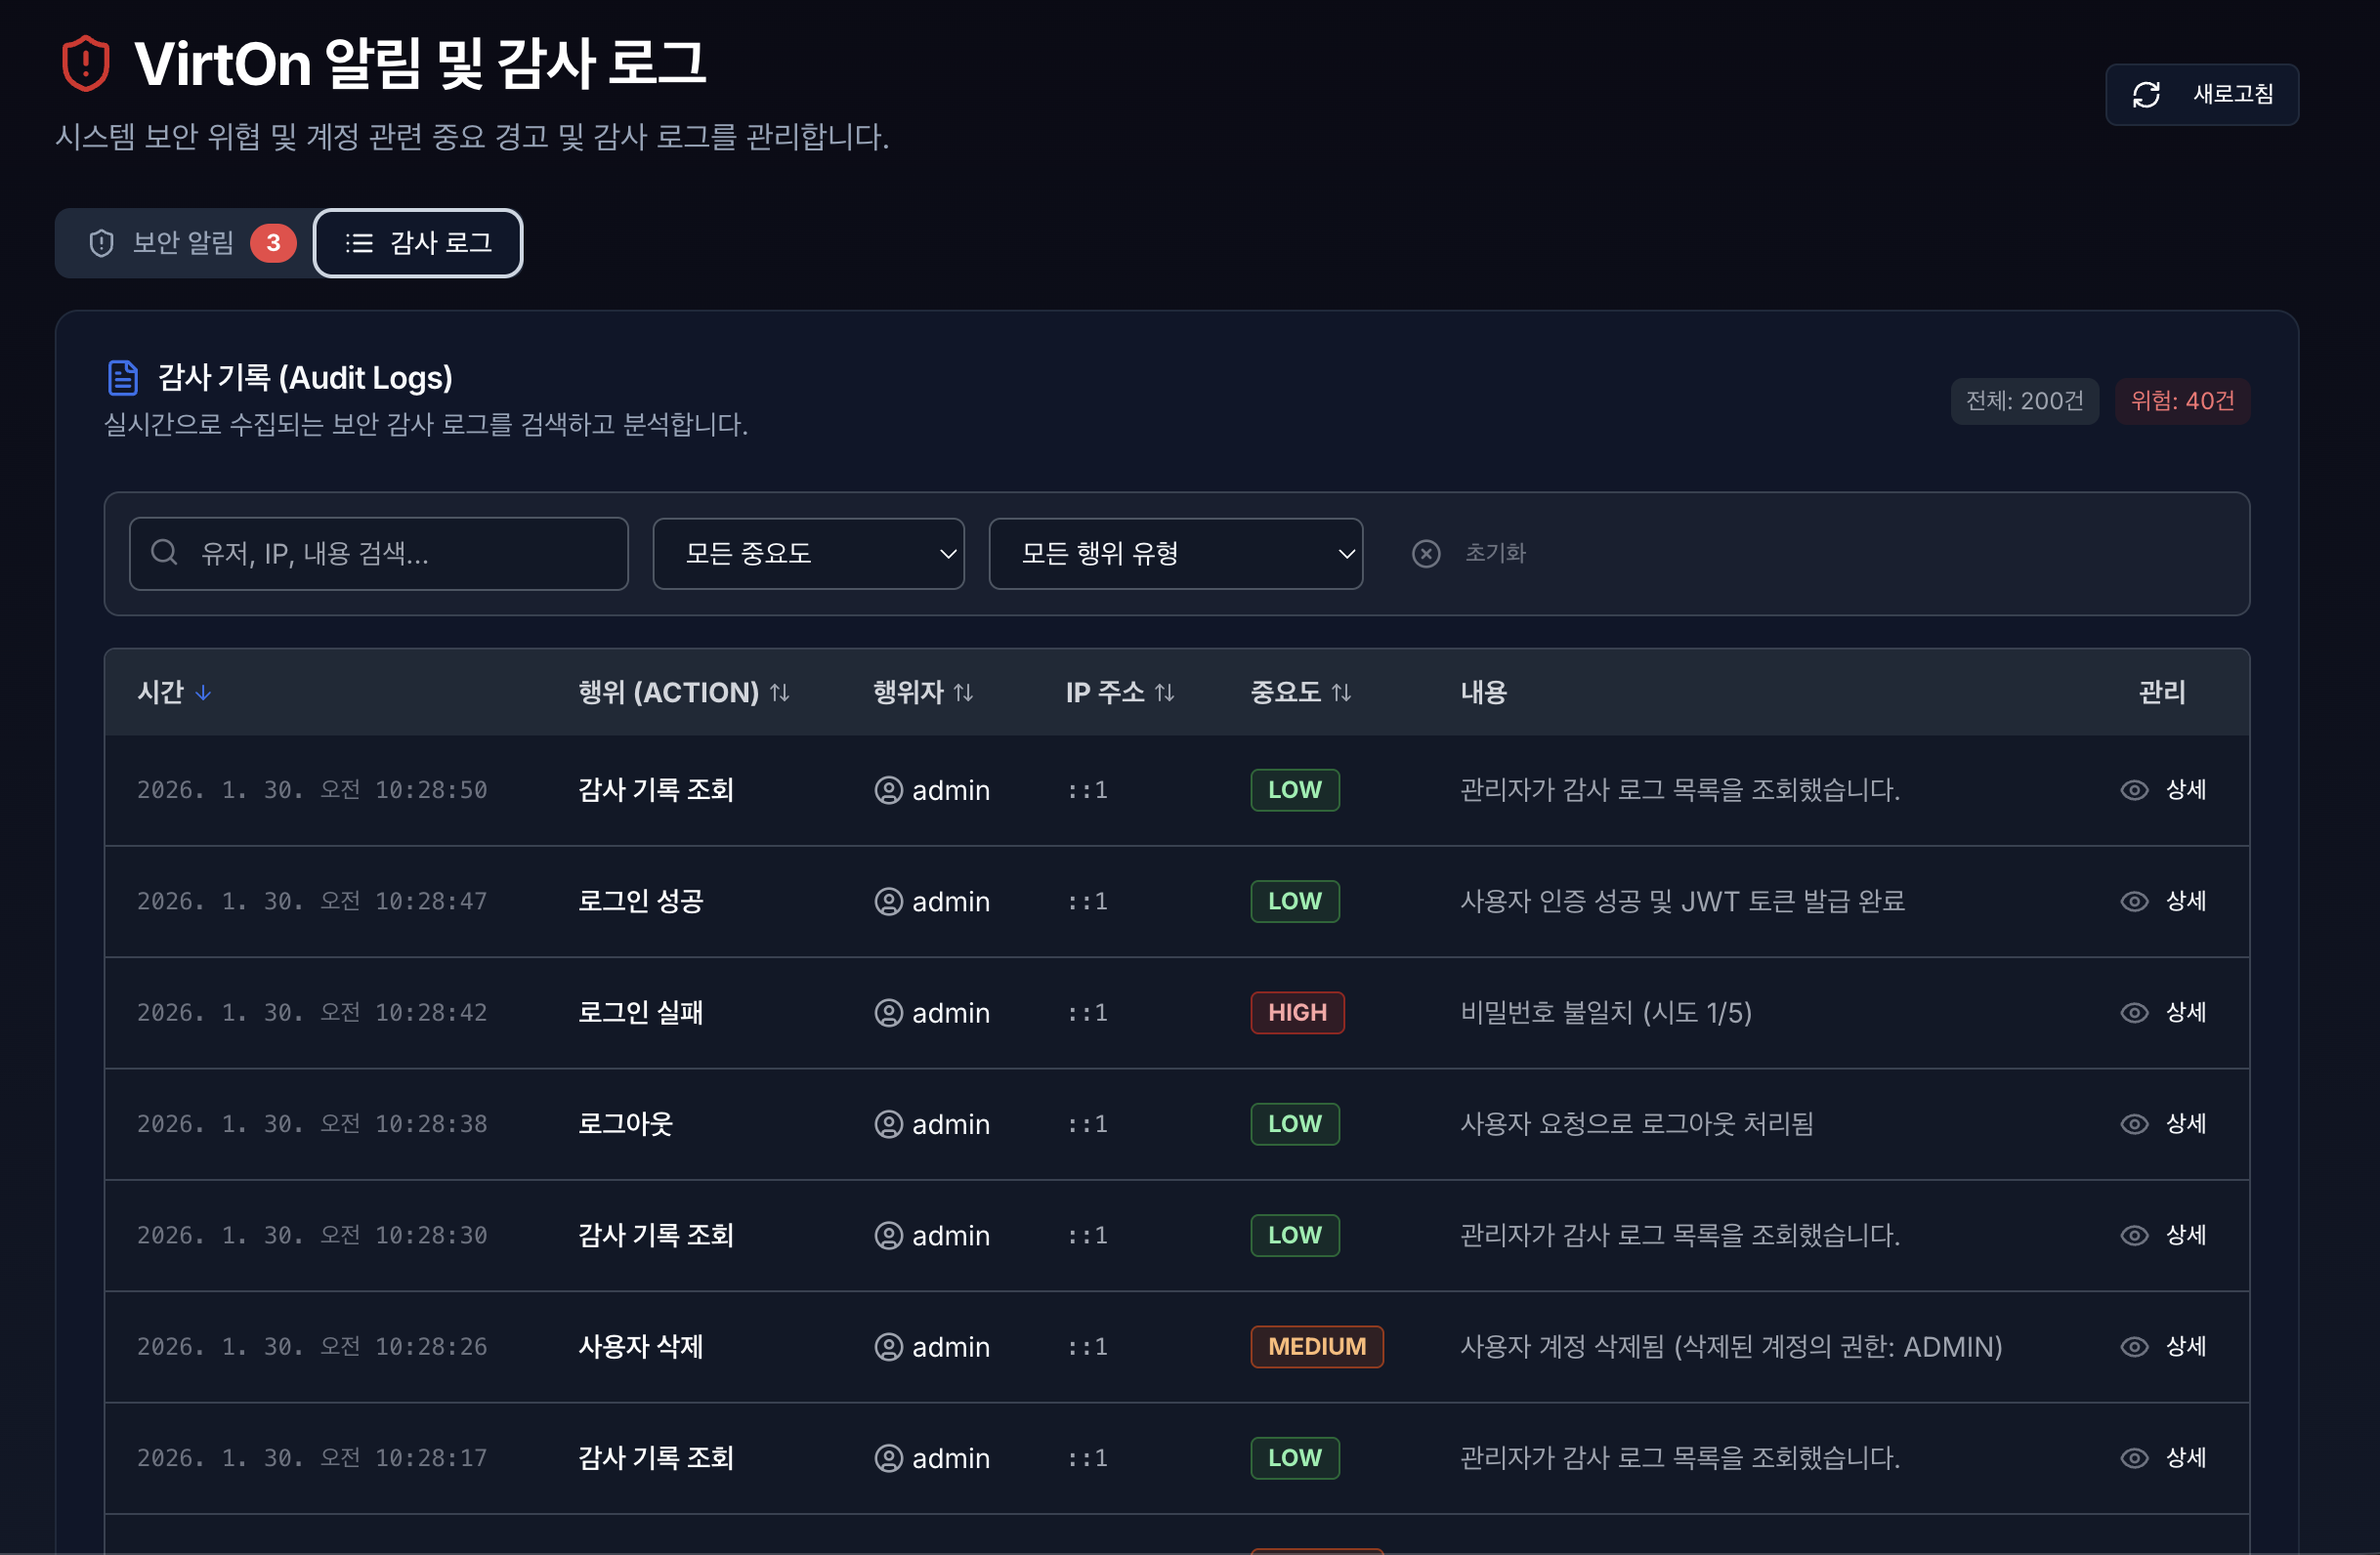
Task: Show details via eye icon on 로그아웃 row
Action: [x=2133, y=1123]
